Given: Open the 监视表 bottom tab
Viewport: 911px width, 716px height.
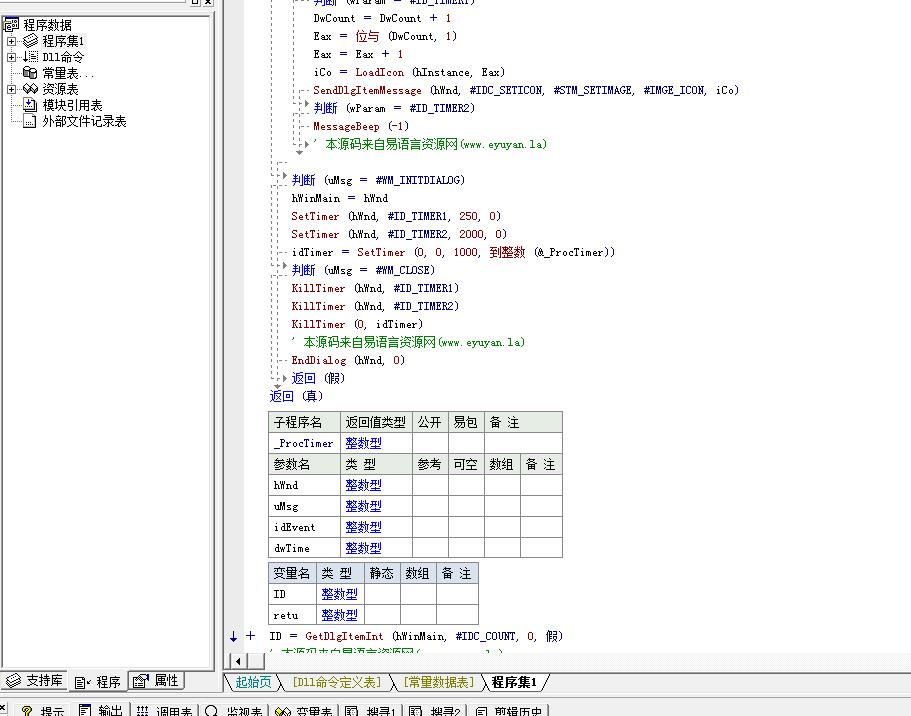Looking at the screenshot, I should 235,710.
